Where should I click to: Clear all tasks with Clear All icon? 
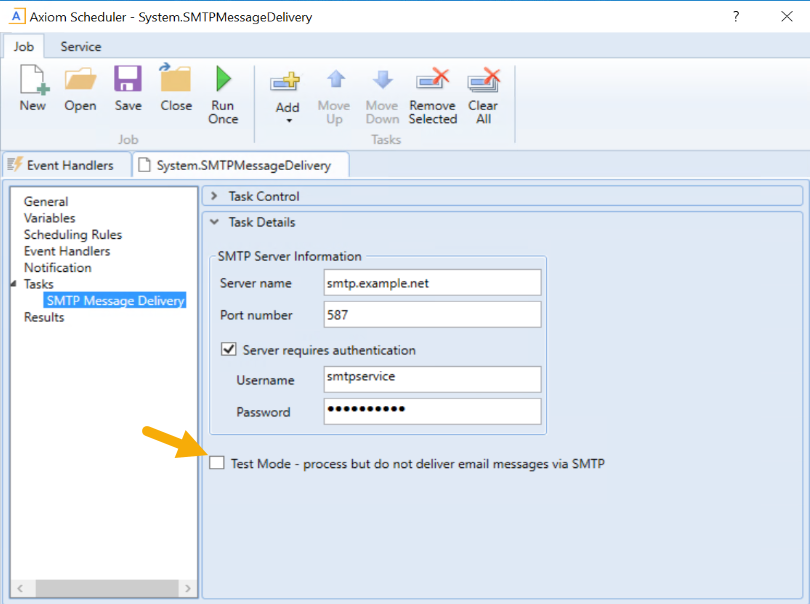point(484,80)
